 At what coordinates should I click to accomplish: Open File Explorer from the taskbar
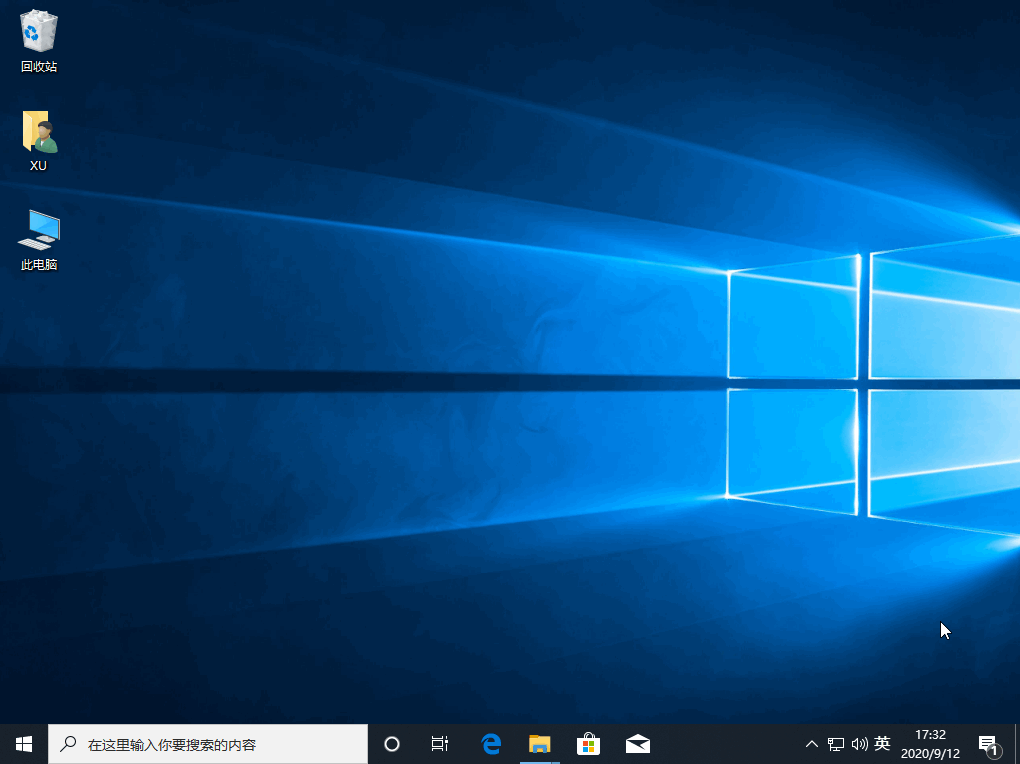[540, 743]
